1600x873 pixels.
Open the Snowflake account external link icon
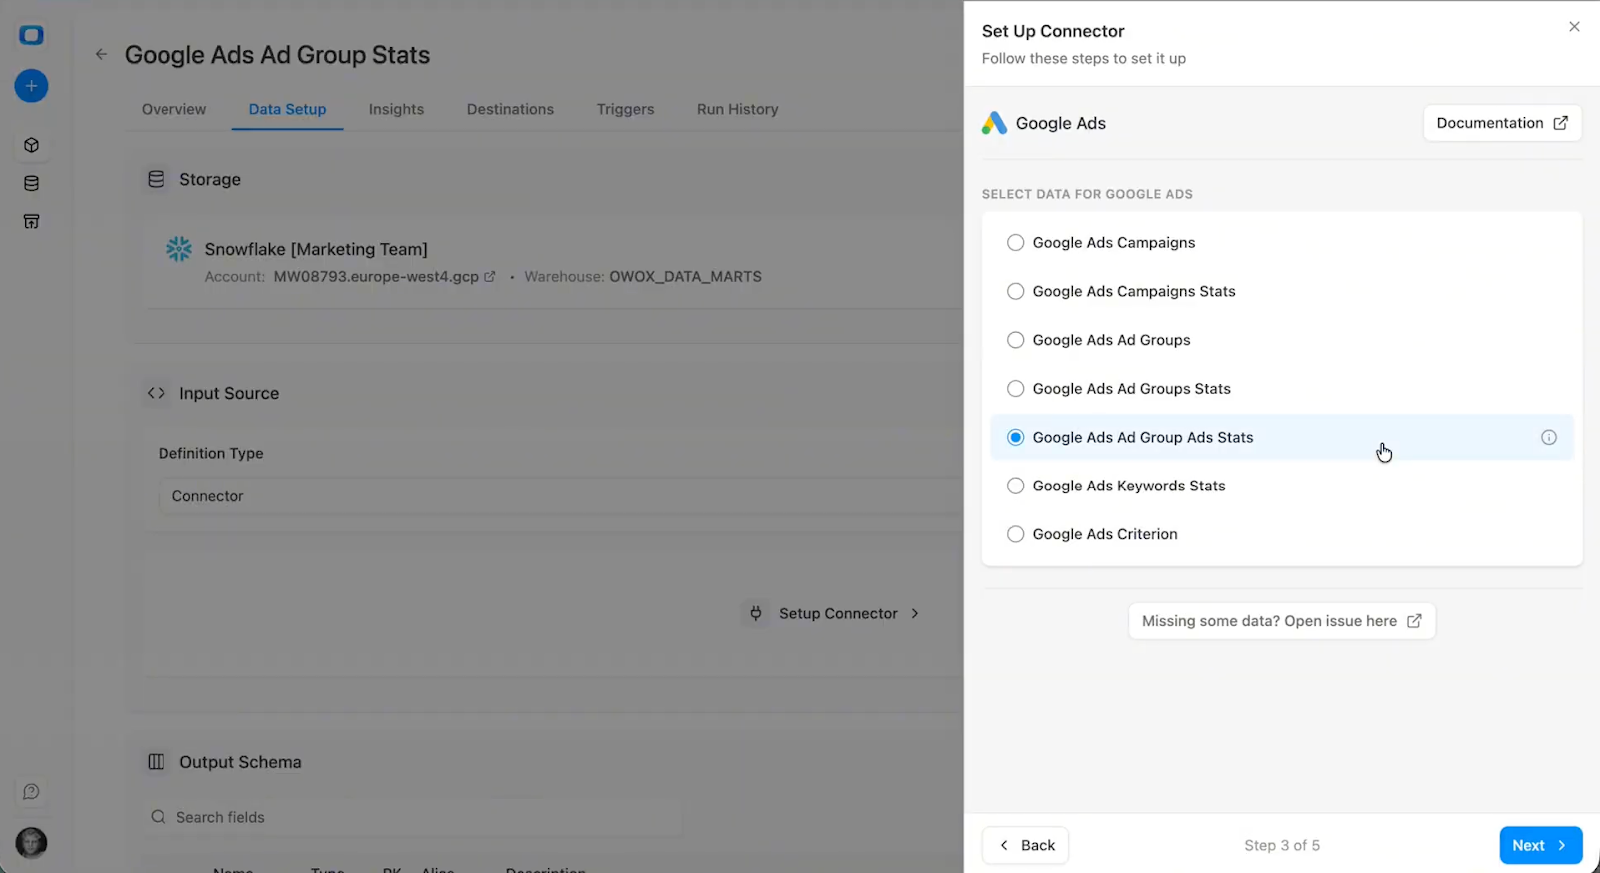point(490,277)
